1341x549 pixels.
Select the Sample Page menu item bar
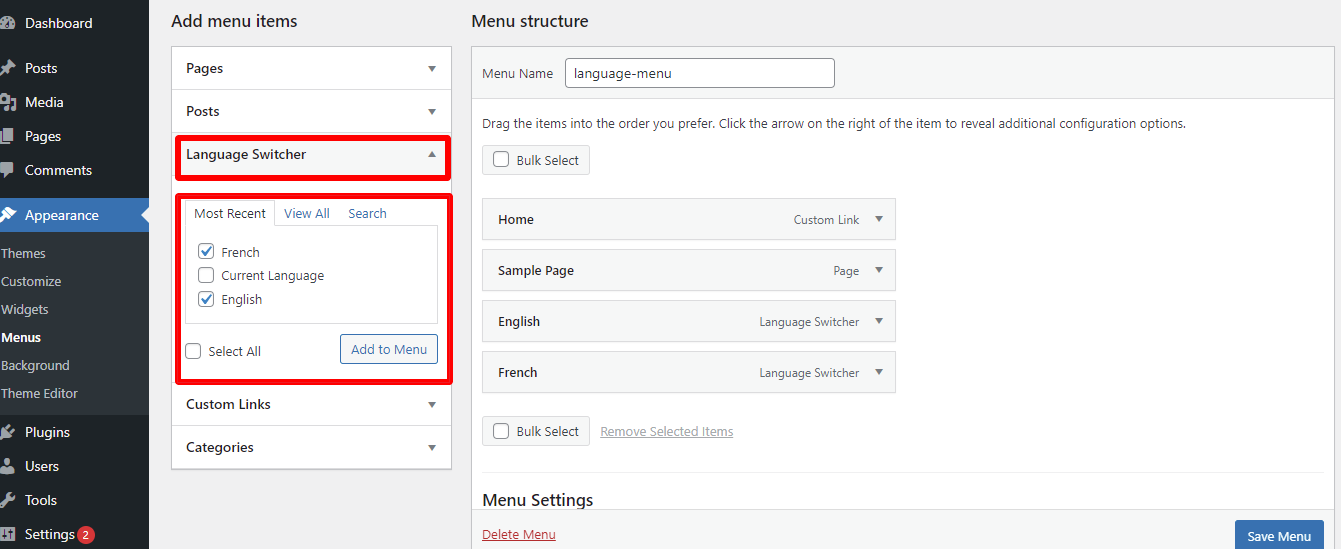tap(689, 270)
